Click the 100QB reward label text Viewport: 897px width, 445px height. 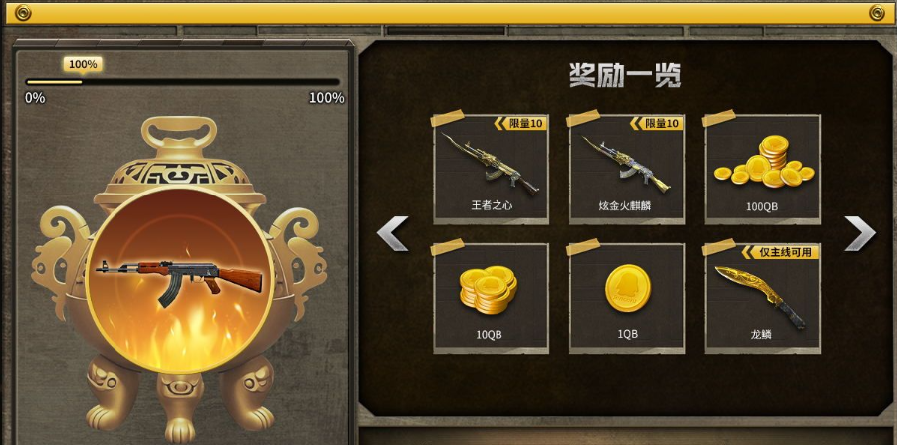(761, 206)
